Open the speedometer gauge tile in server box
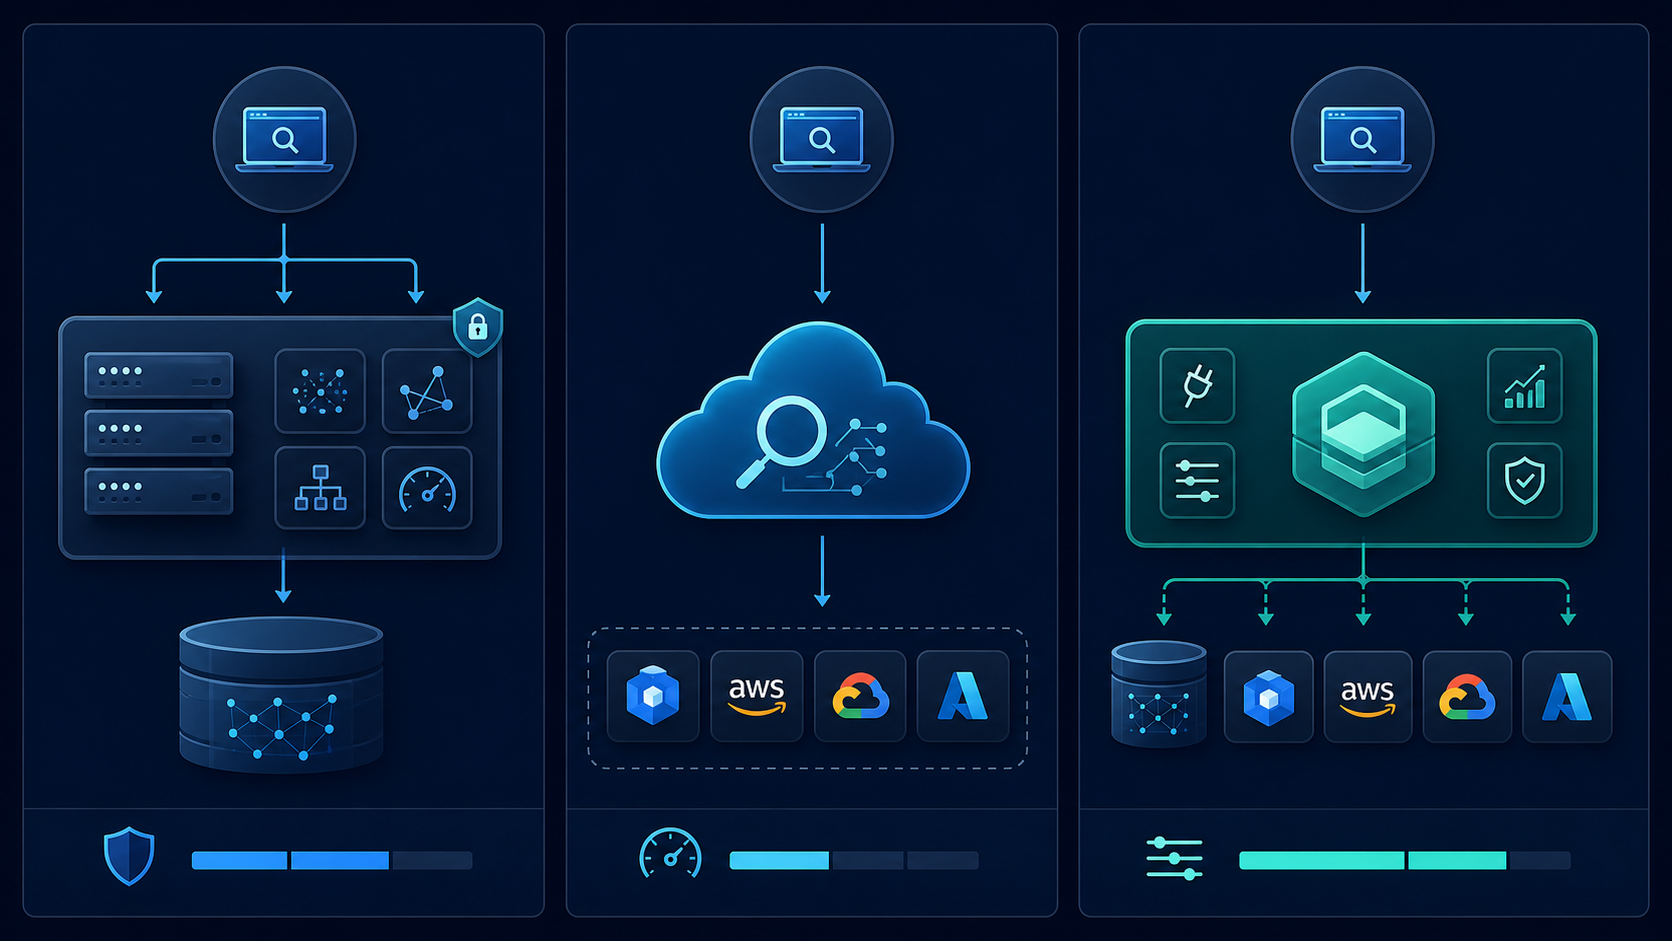1672x941 pixels. point(427,488)
